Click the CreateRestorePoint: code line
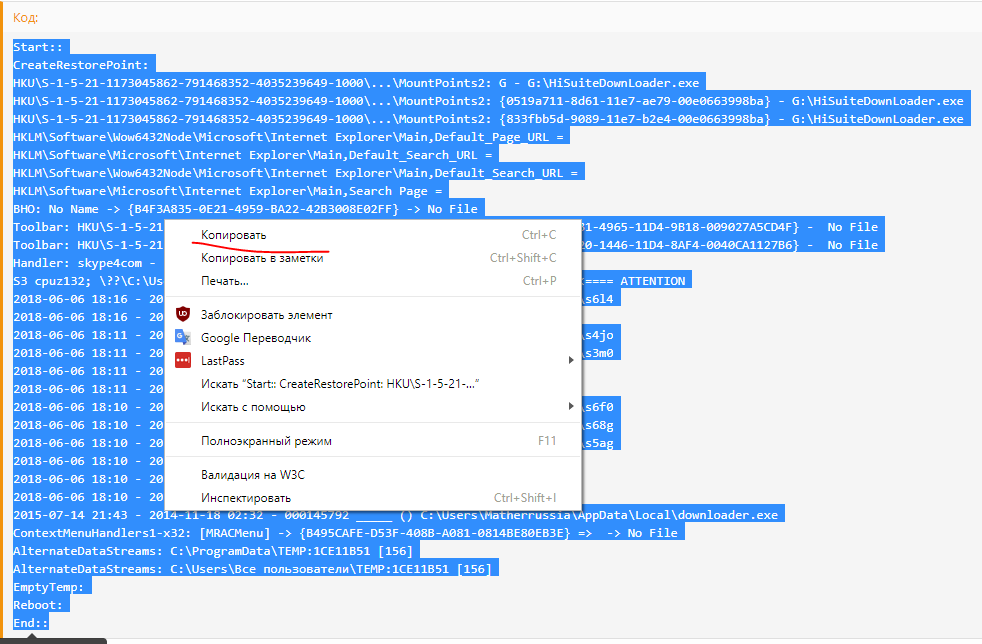The image size is (982, 644). [81, 65]
